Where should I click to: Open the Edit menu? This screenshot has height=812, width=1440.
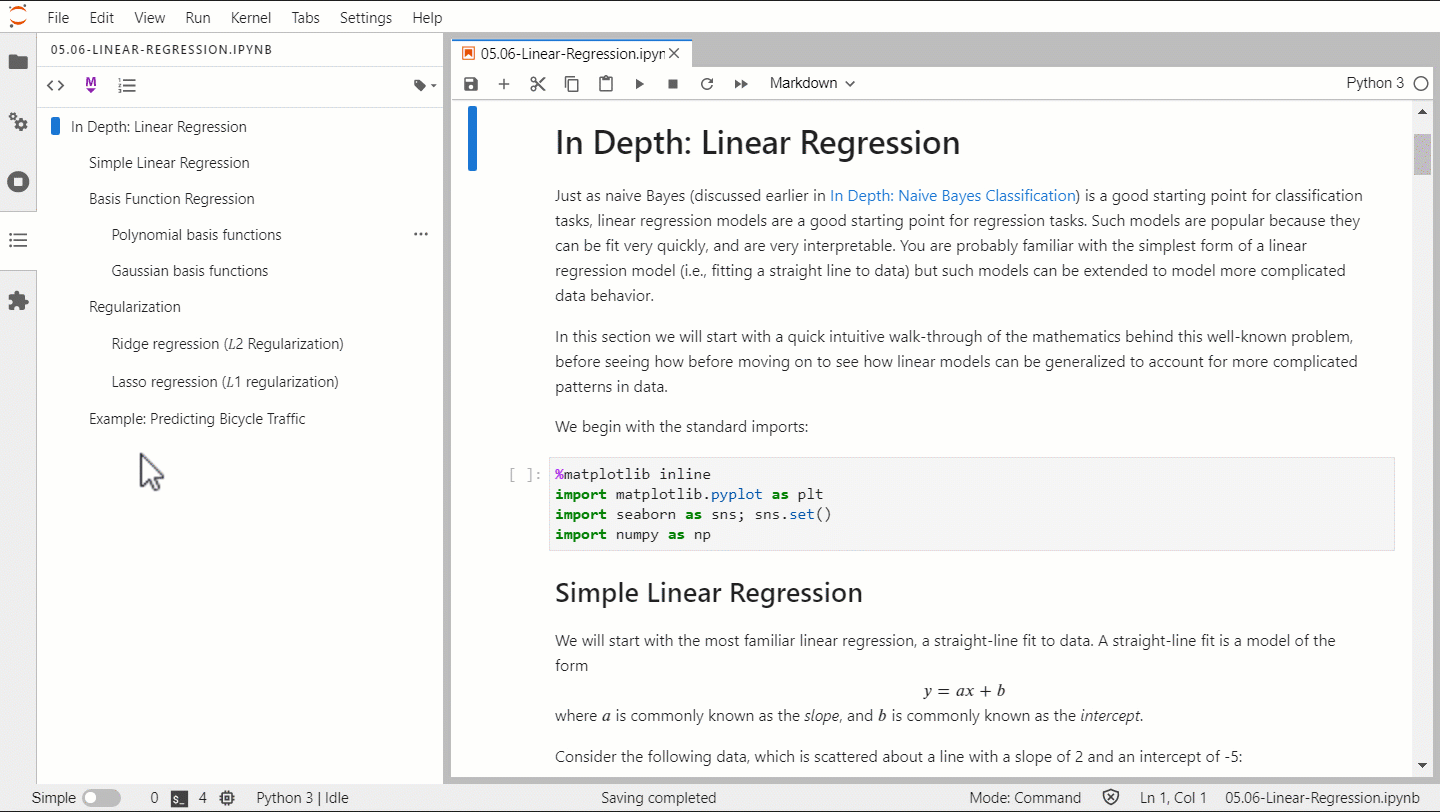click(x=102, y=18)
